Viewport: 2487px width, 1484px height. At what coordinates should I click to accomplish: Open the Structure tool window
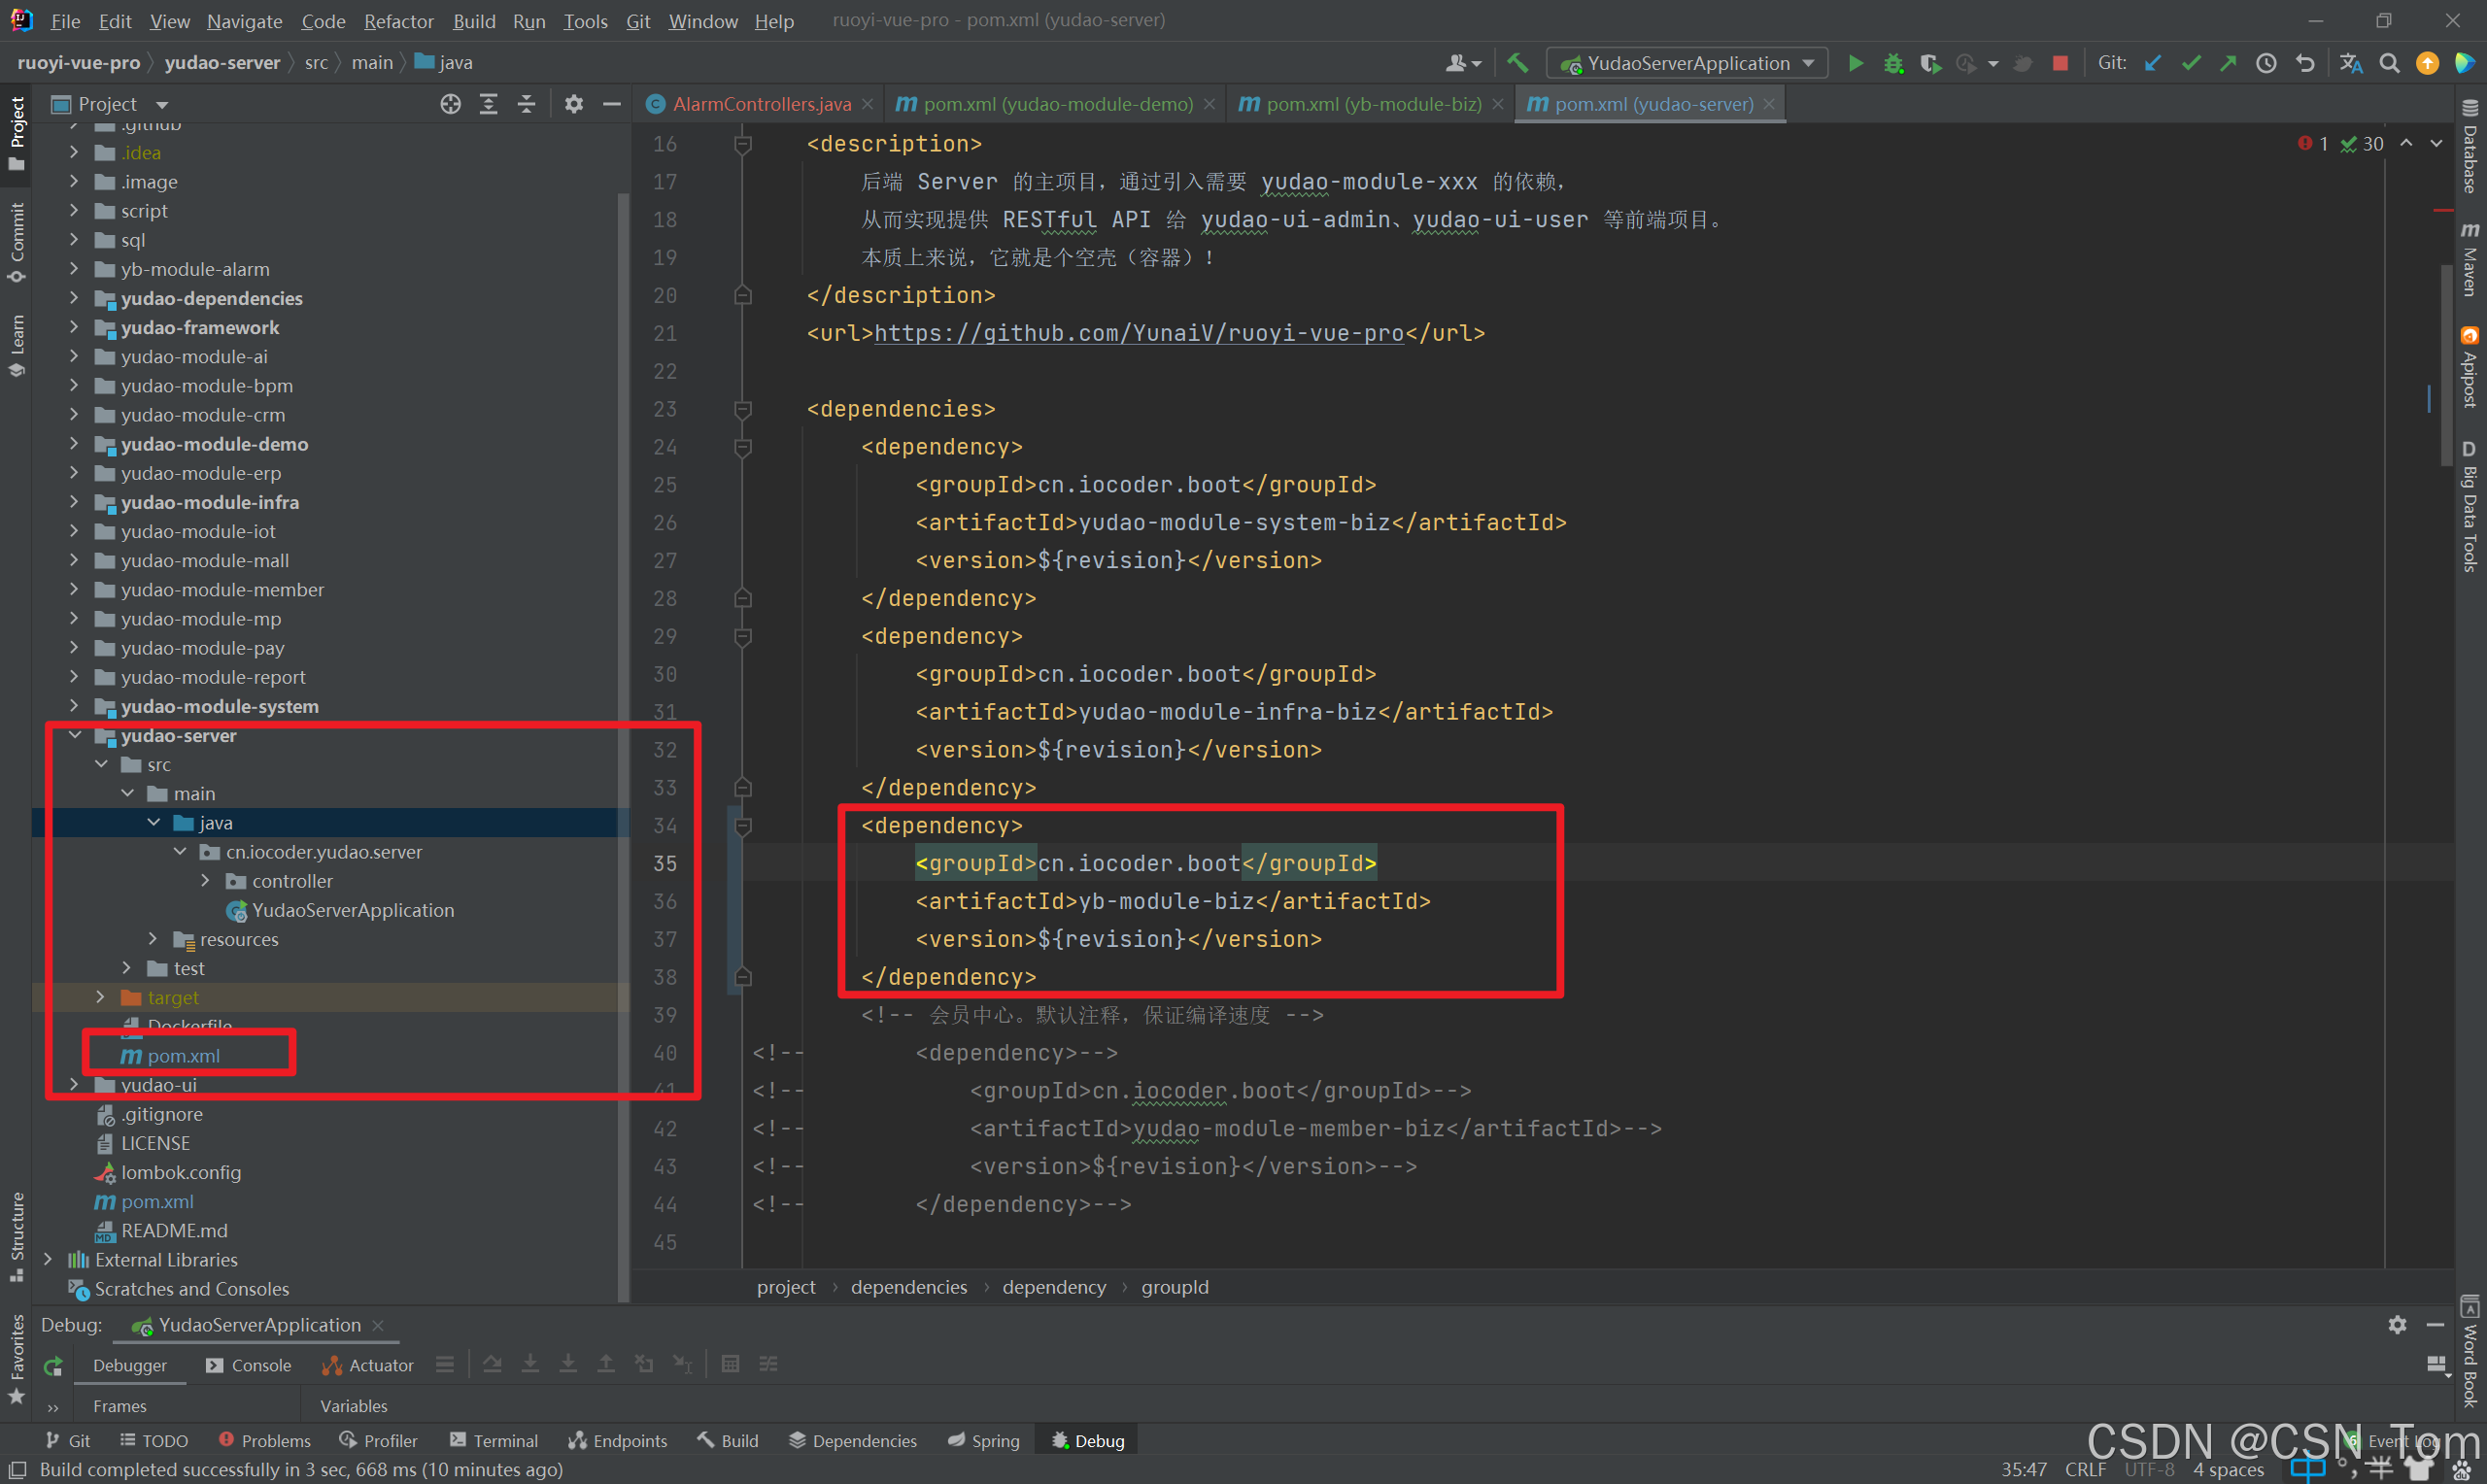(17, 1237)
